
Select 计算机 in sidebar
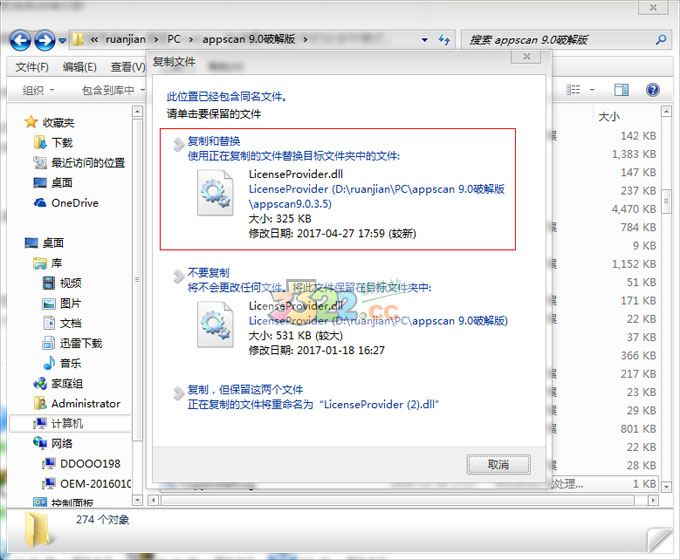(x=67, y=423)
